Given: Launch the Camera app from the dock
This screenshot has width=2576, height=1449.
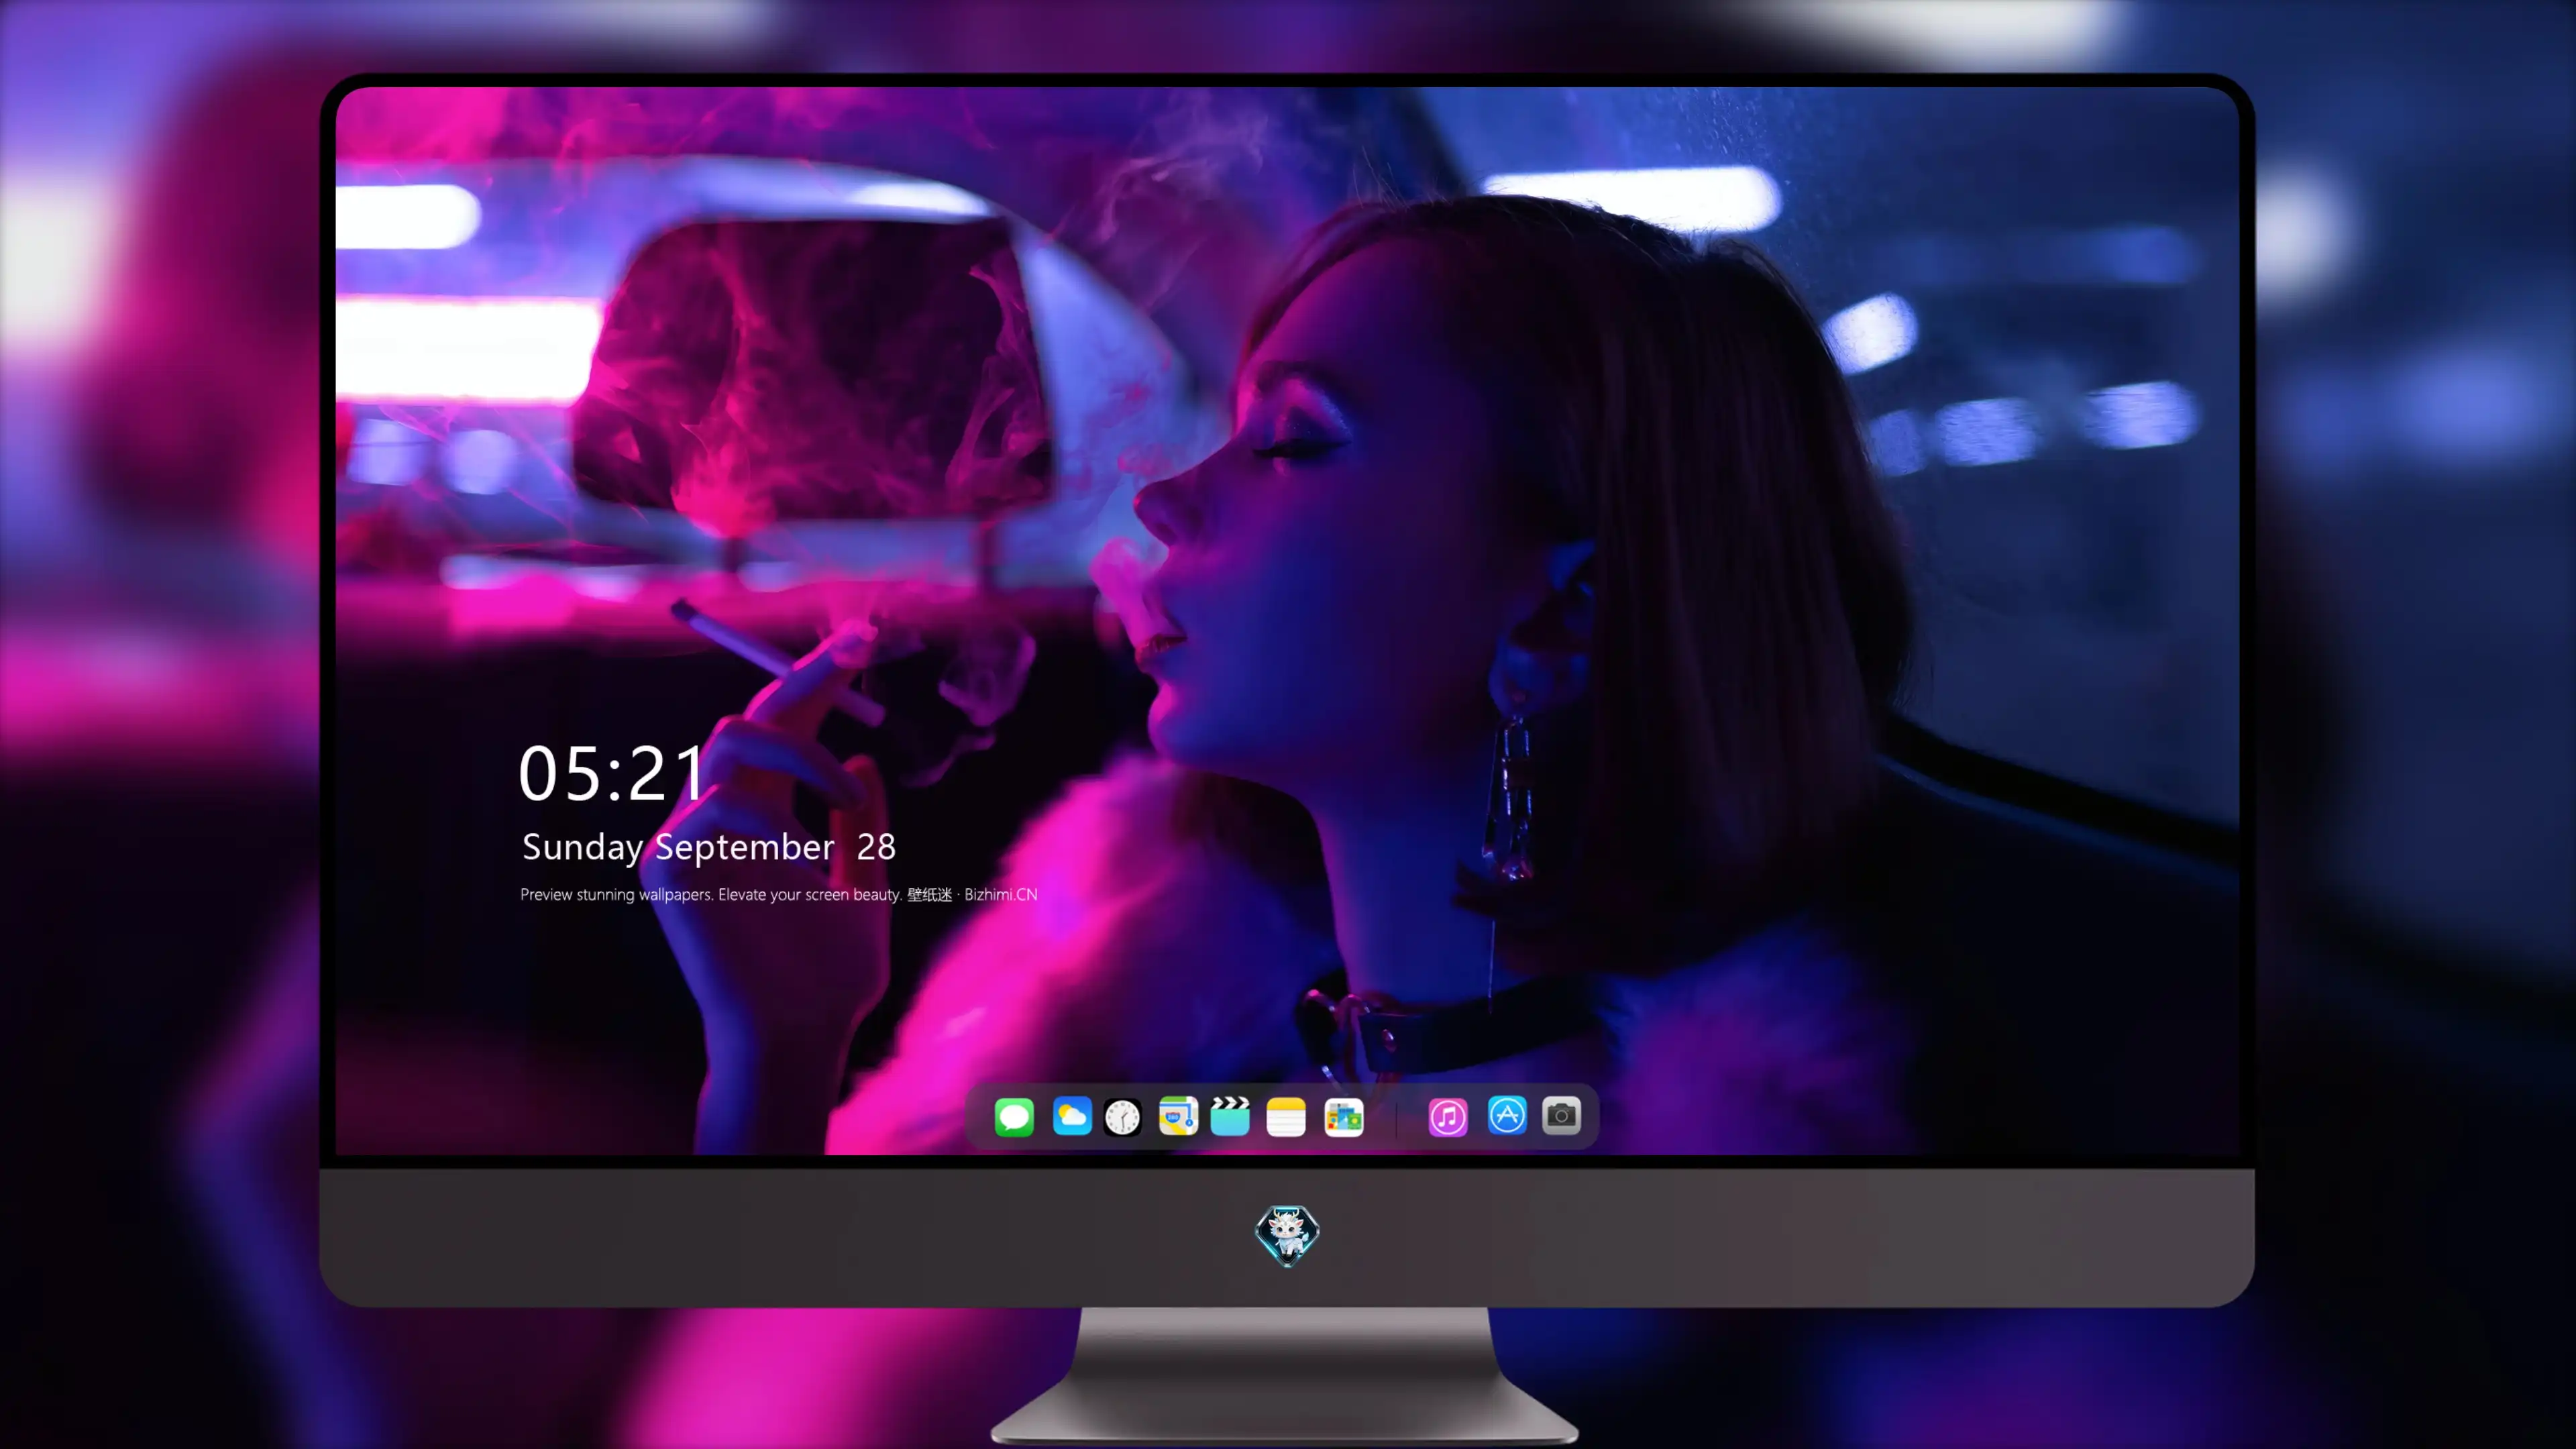Looking at the screenshot, I should [x=1561, y=1116].
